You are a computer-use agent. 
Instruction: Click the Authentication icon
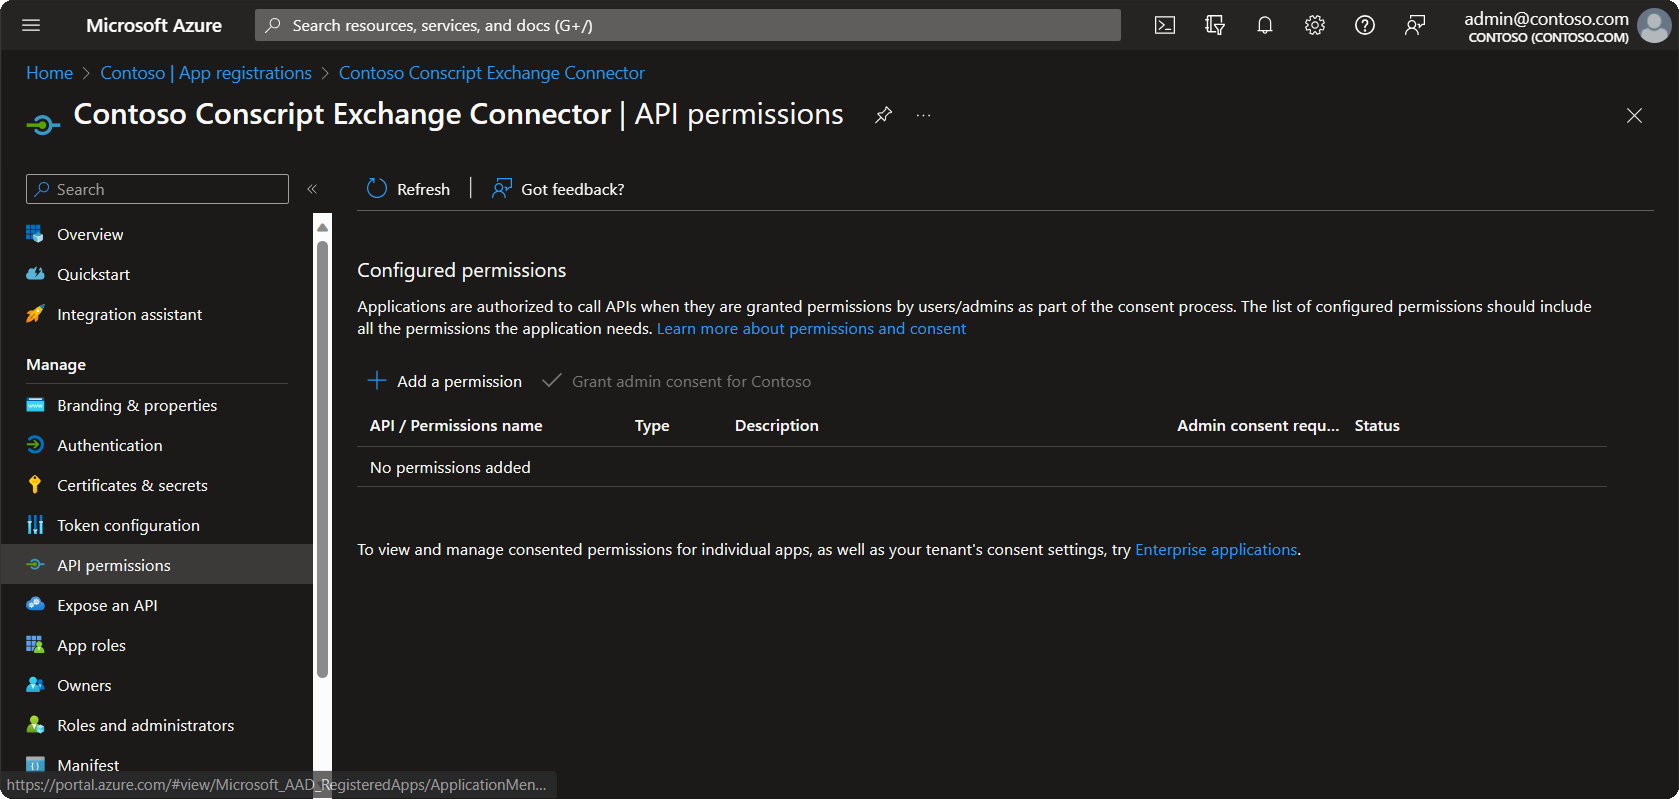point(35,445)
